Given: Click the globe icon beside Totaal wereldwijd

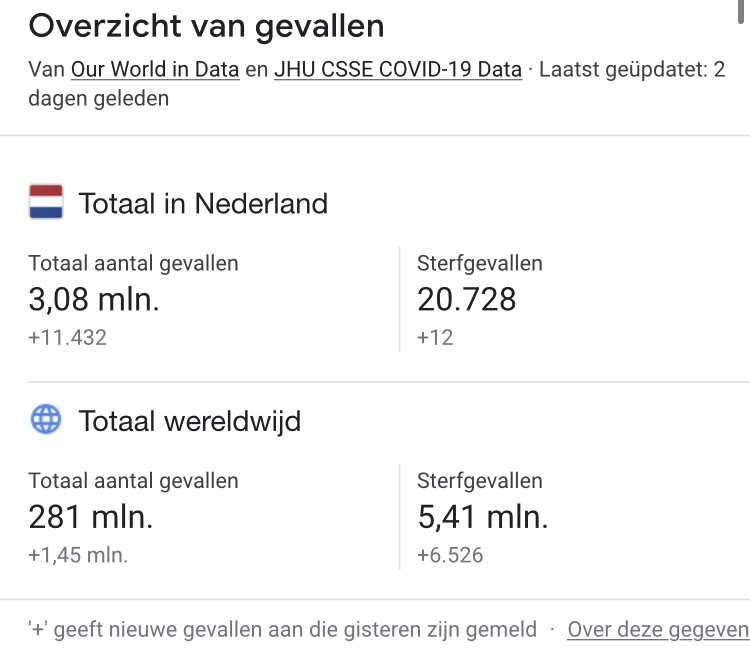Looking at the screenshot, I should (46, 420).
